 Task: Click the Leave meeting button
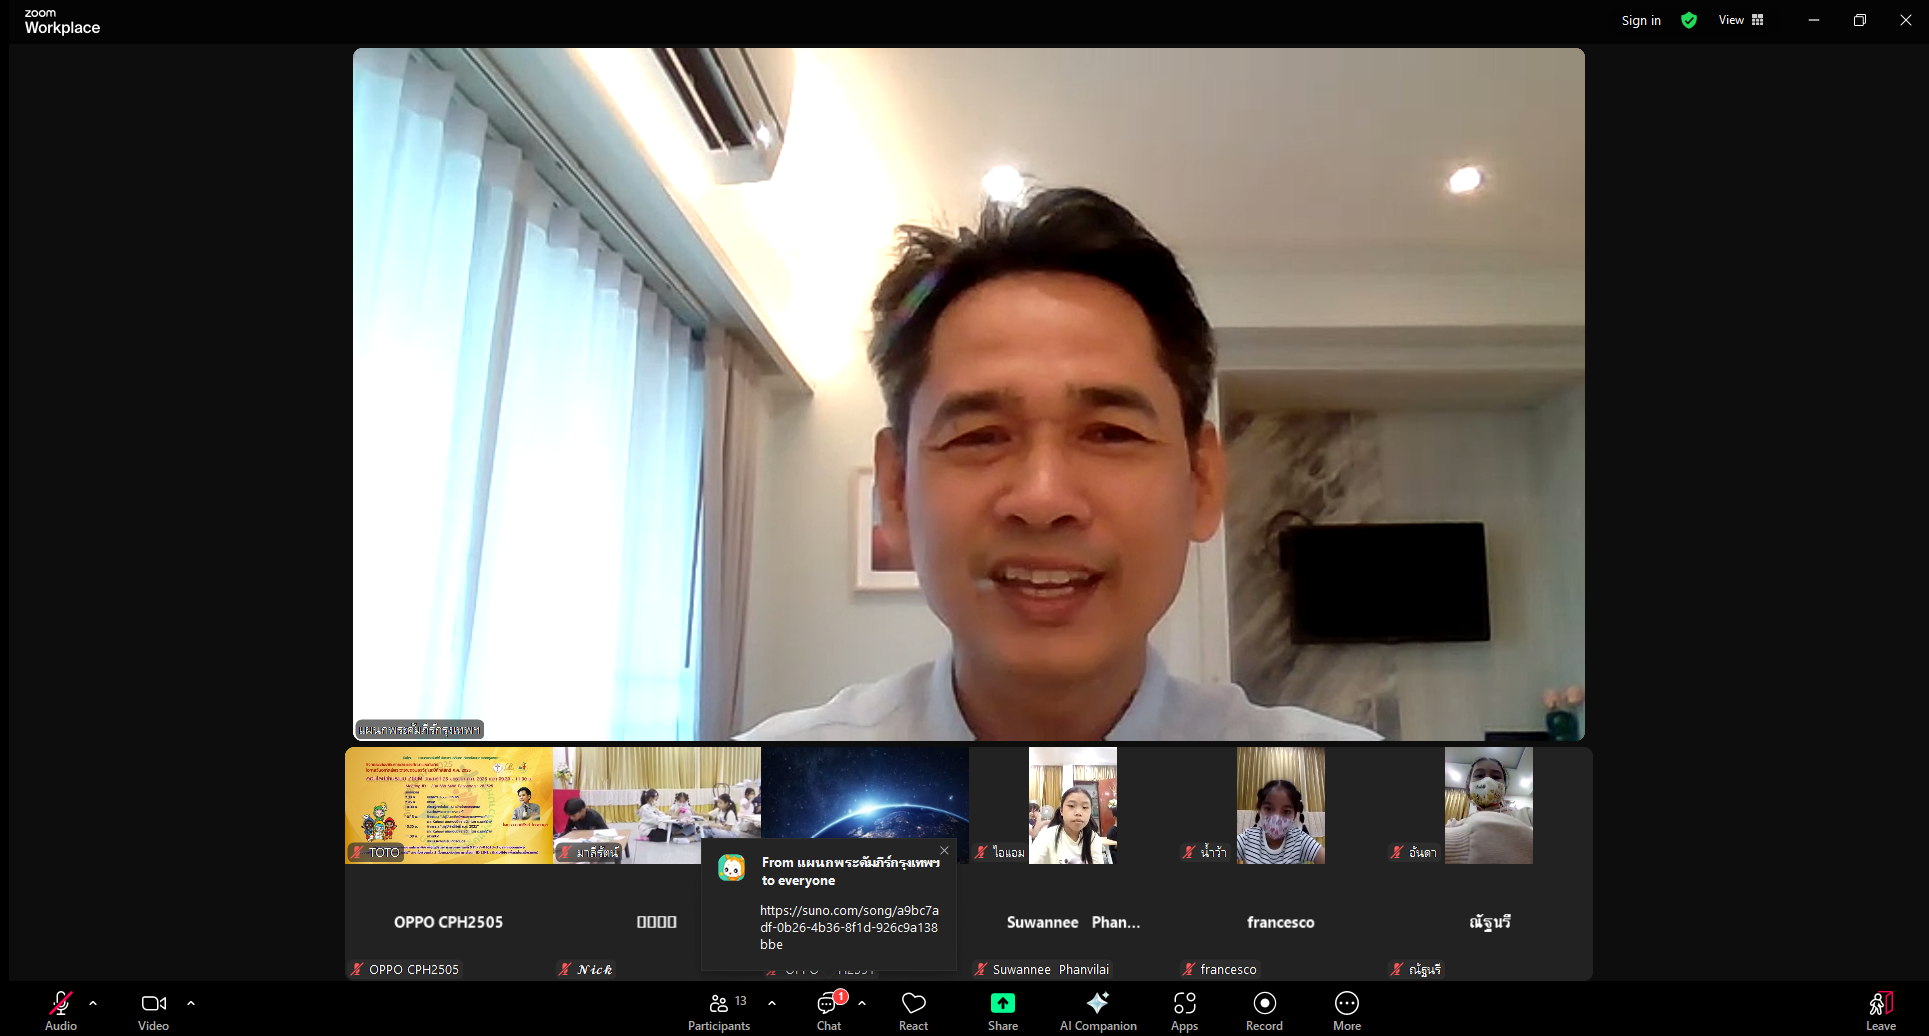point(1881,1010)
